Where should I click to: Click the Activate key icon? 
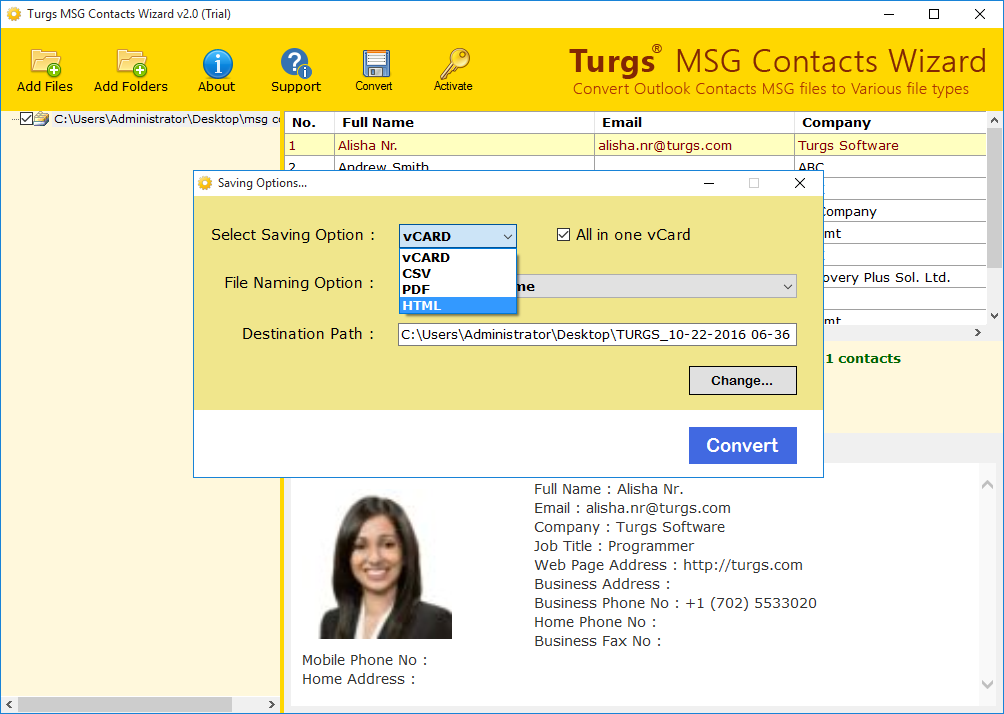(x=454, y=63)
